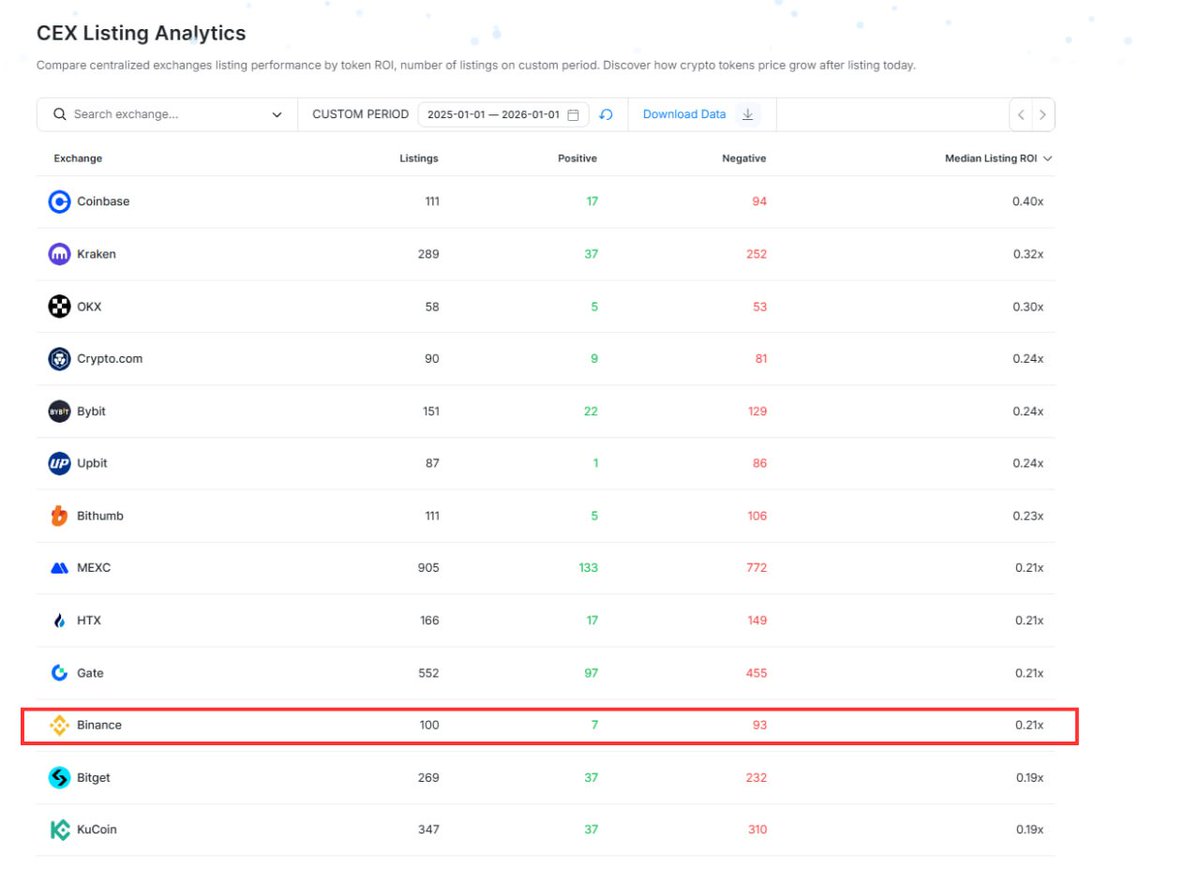Click MEXC's 133 positive value
This screenshot has width=1200, height=869.
588,568
